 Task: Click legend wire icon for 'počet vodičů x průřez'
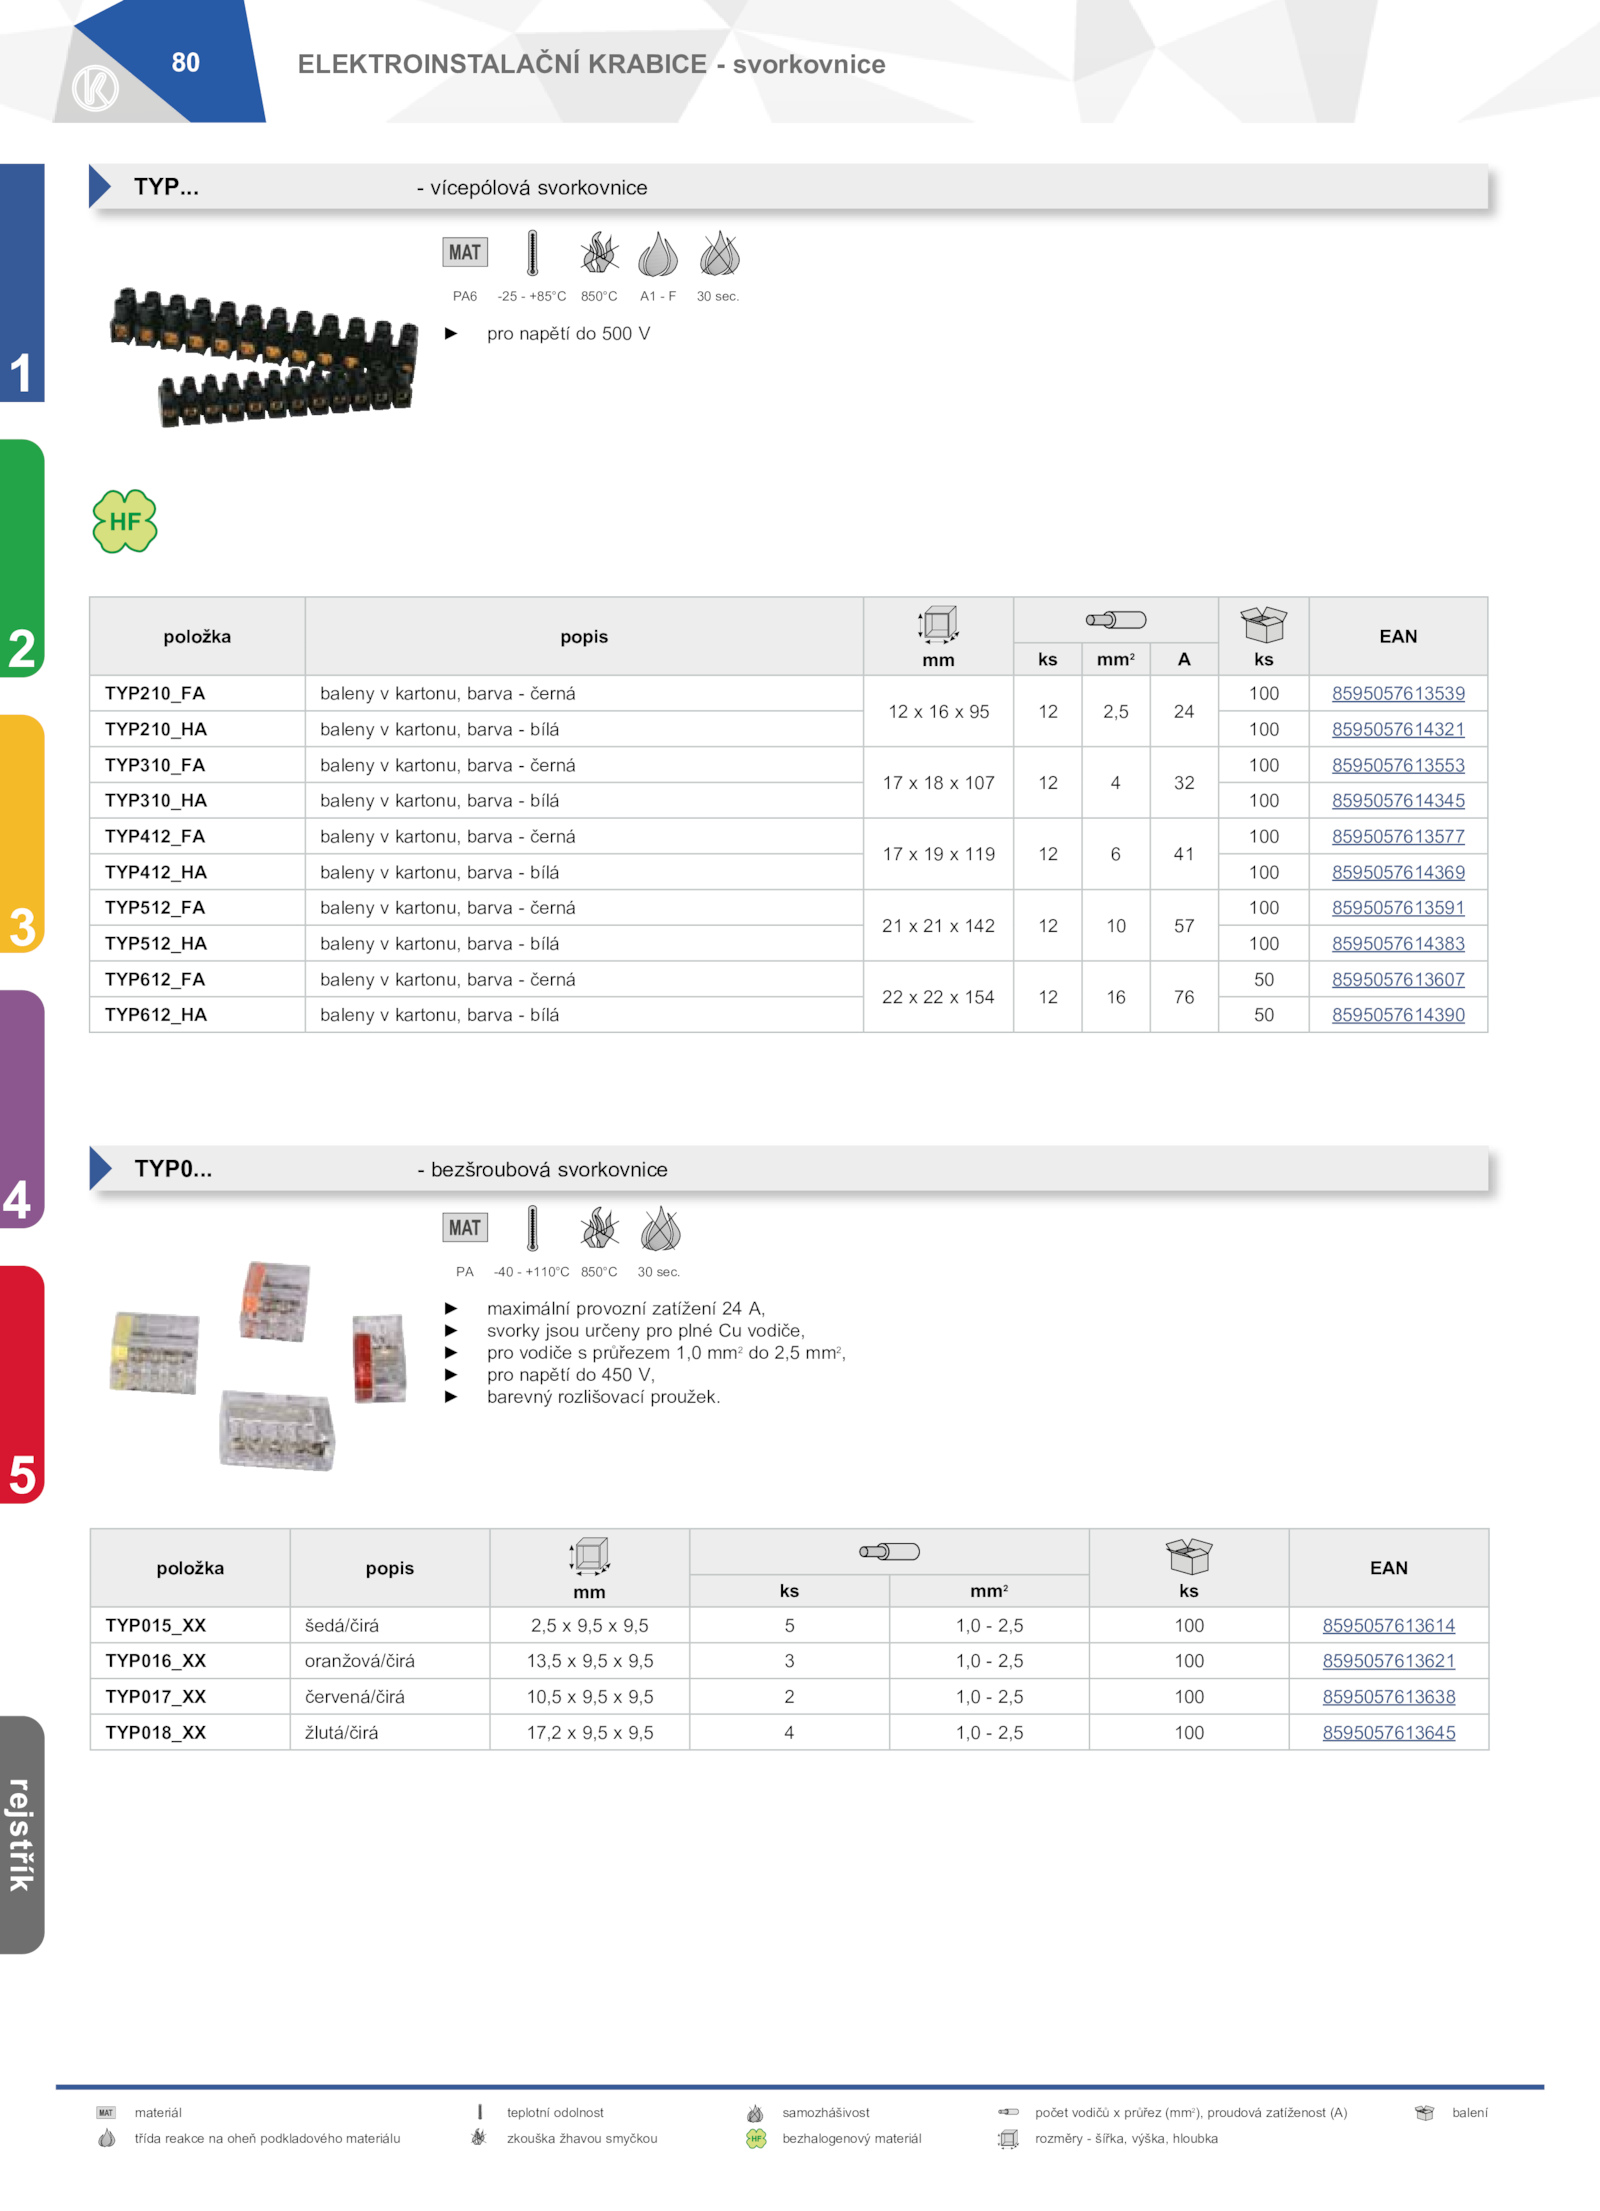(x=1008, y=2112)
